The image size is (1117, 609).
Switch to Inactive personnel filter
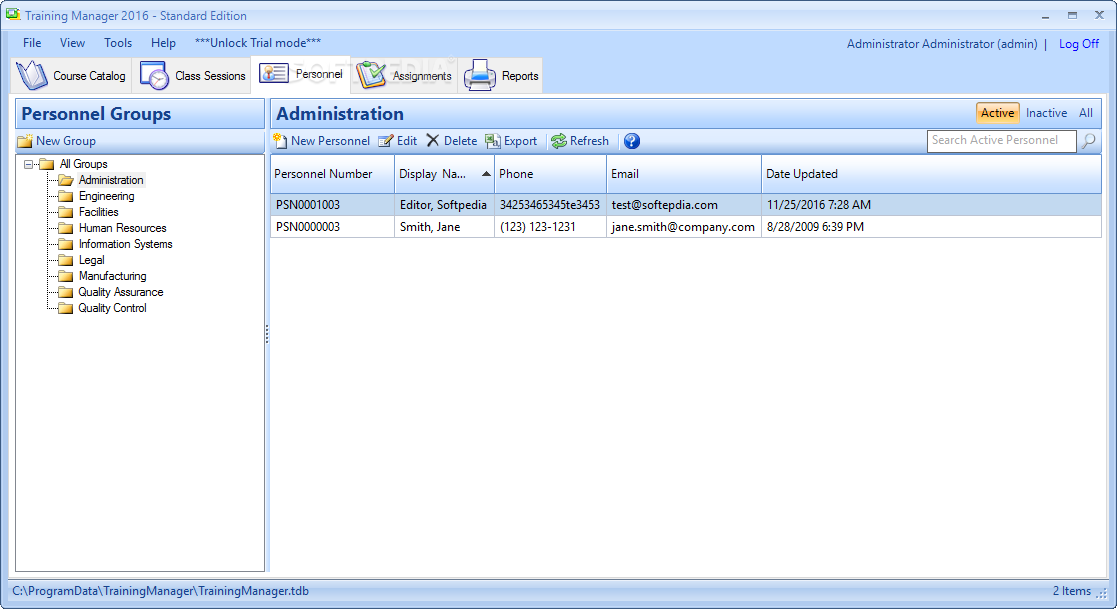pos(1046,113)
